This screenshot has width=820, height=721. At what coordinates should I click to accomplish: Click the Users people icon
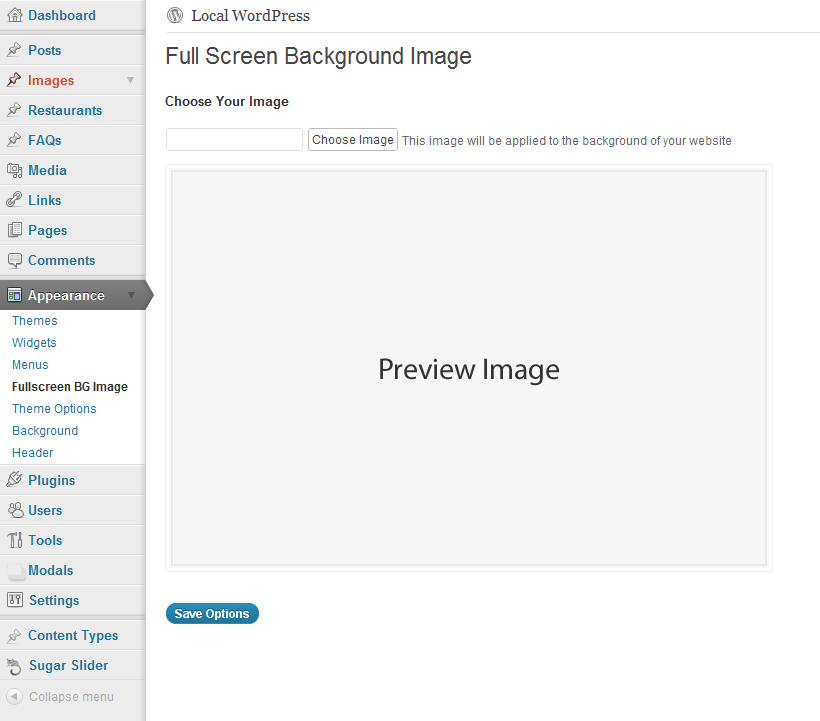(x=15, y=510)
